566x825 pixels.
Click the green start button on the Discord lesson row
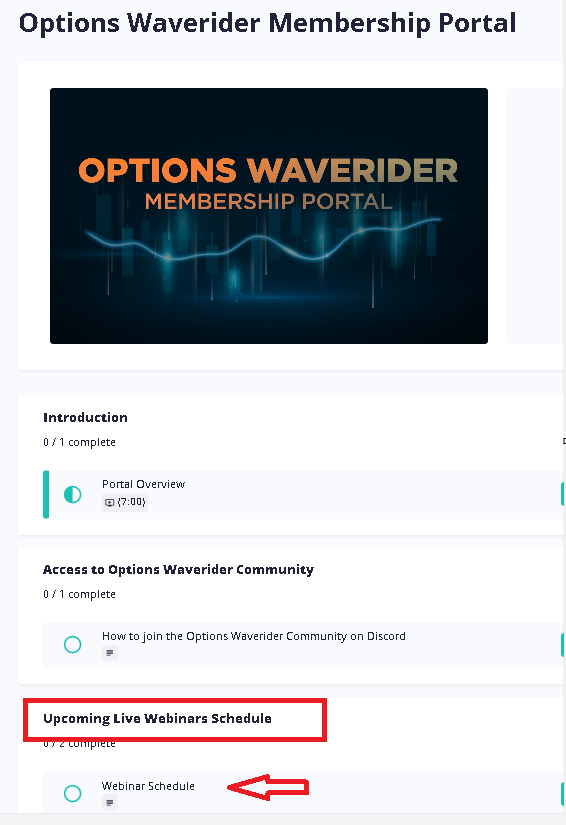pos(563,645)
